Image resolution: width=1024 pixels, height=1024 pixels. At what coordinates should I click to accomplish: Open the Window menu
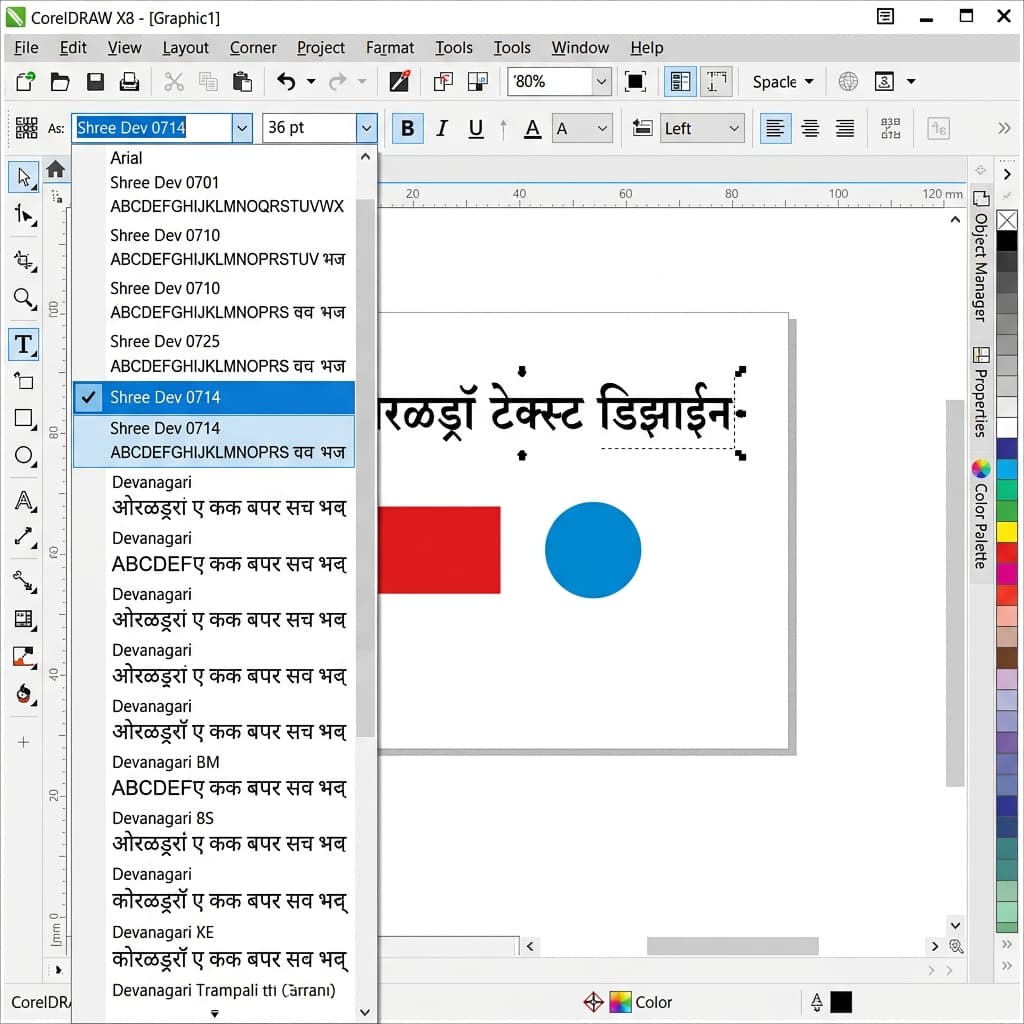[580, 48]
